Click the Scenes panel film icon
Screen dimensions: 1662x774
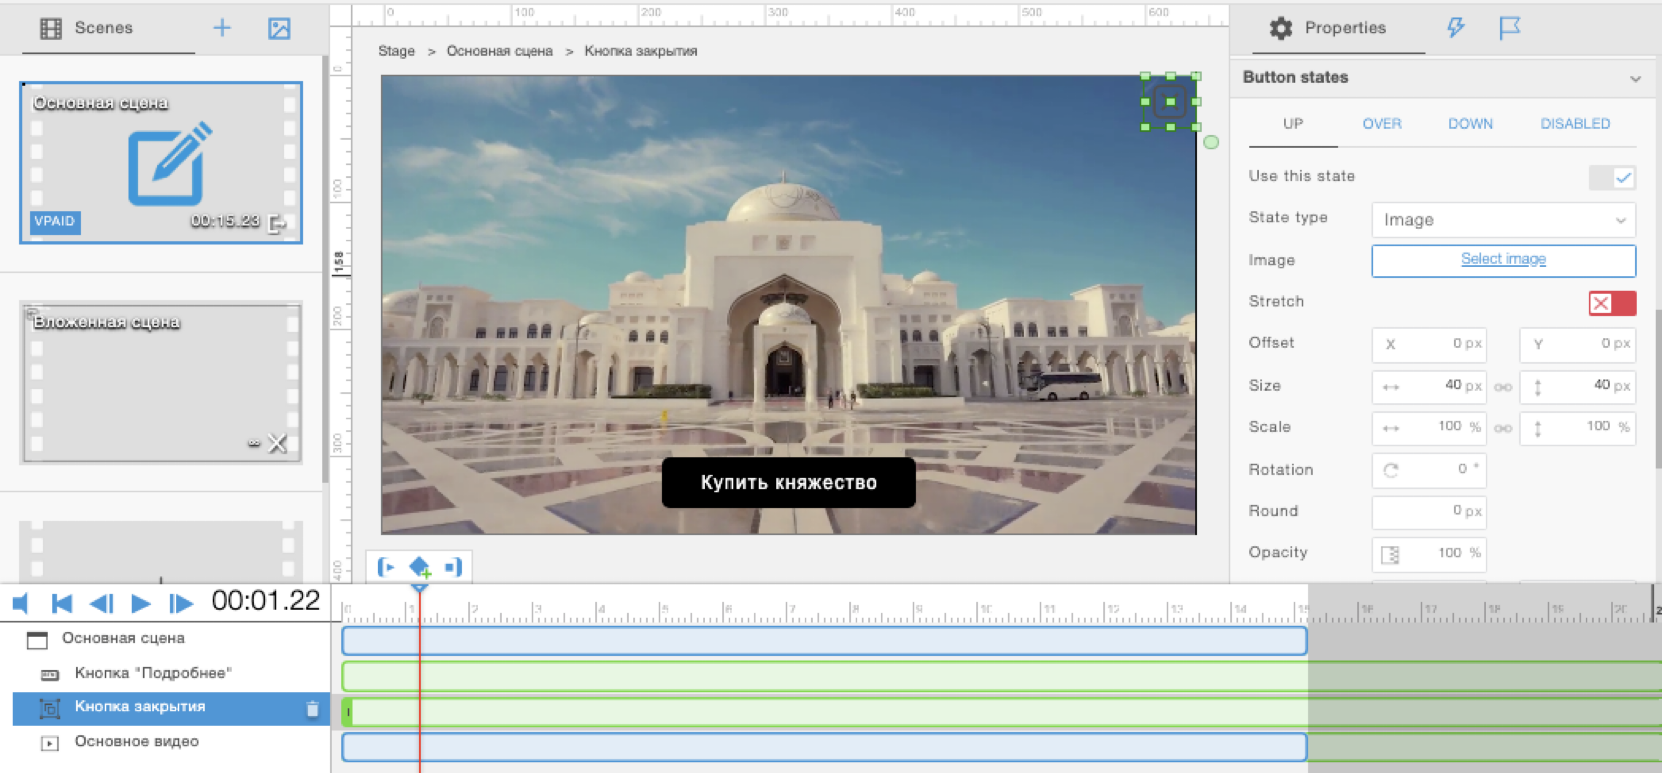coord(50,28)
